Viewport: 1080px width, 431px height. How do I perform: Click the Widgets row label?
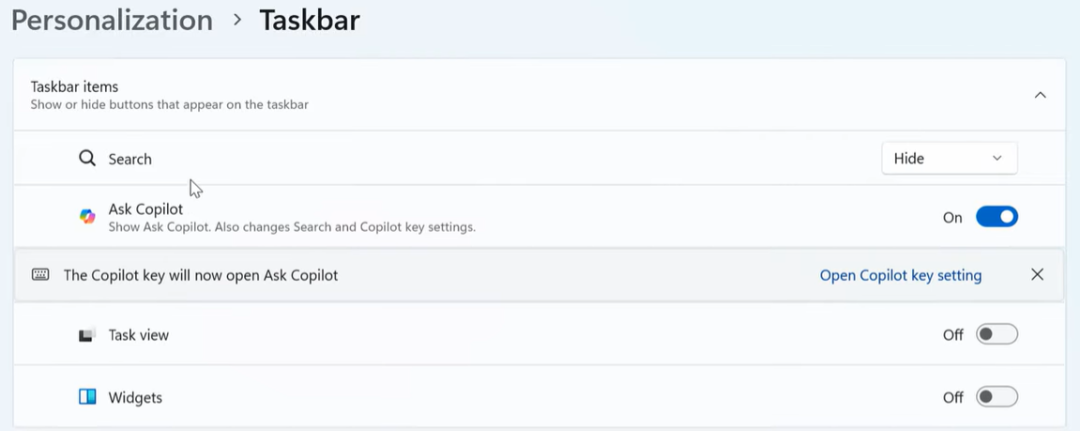point(135,397)
